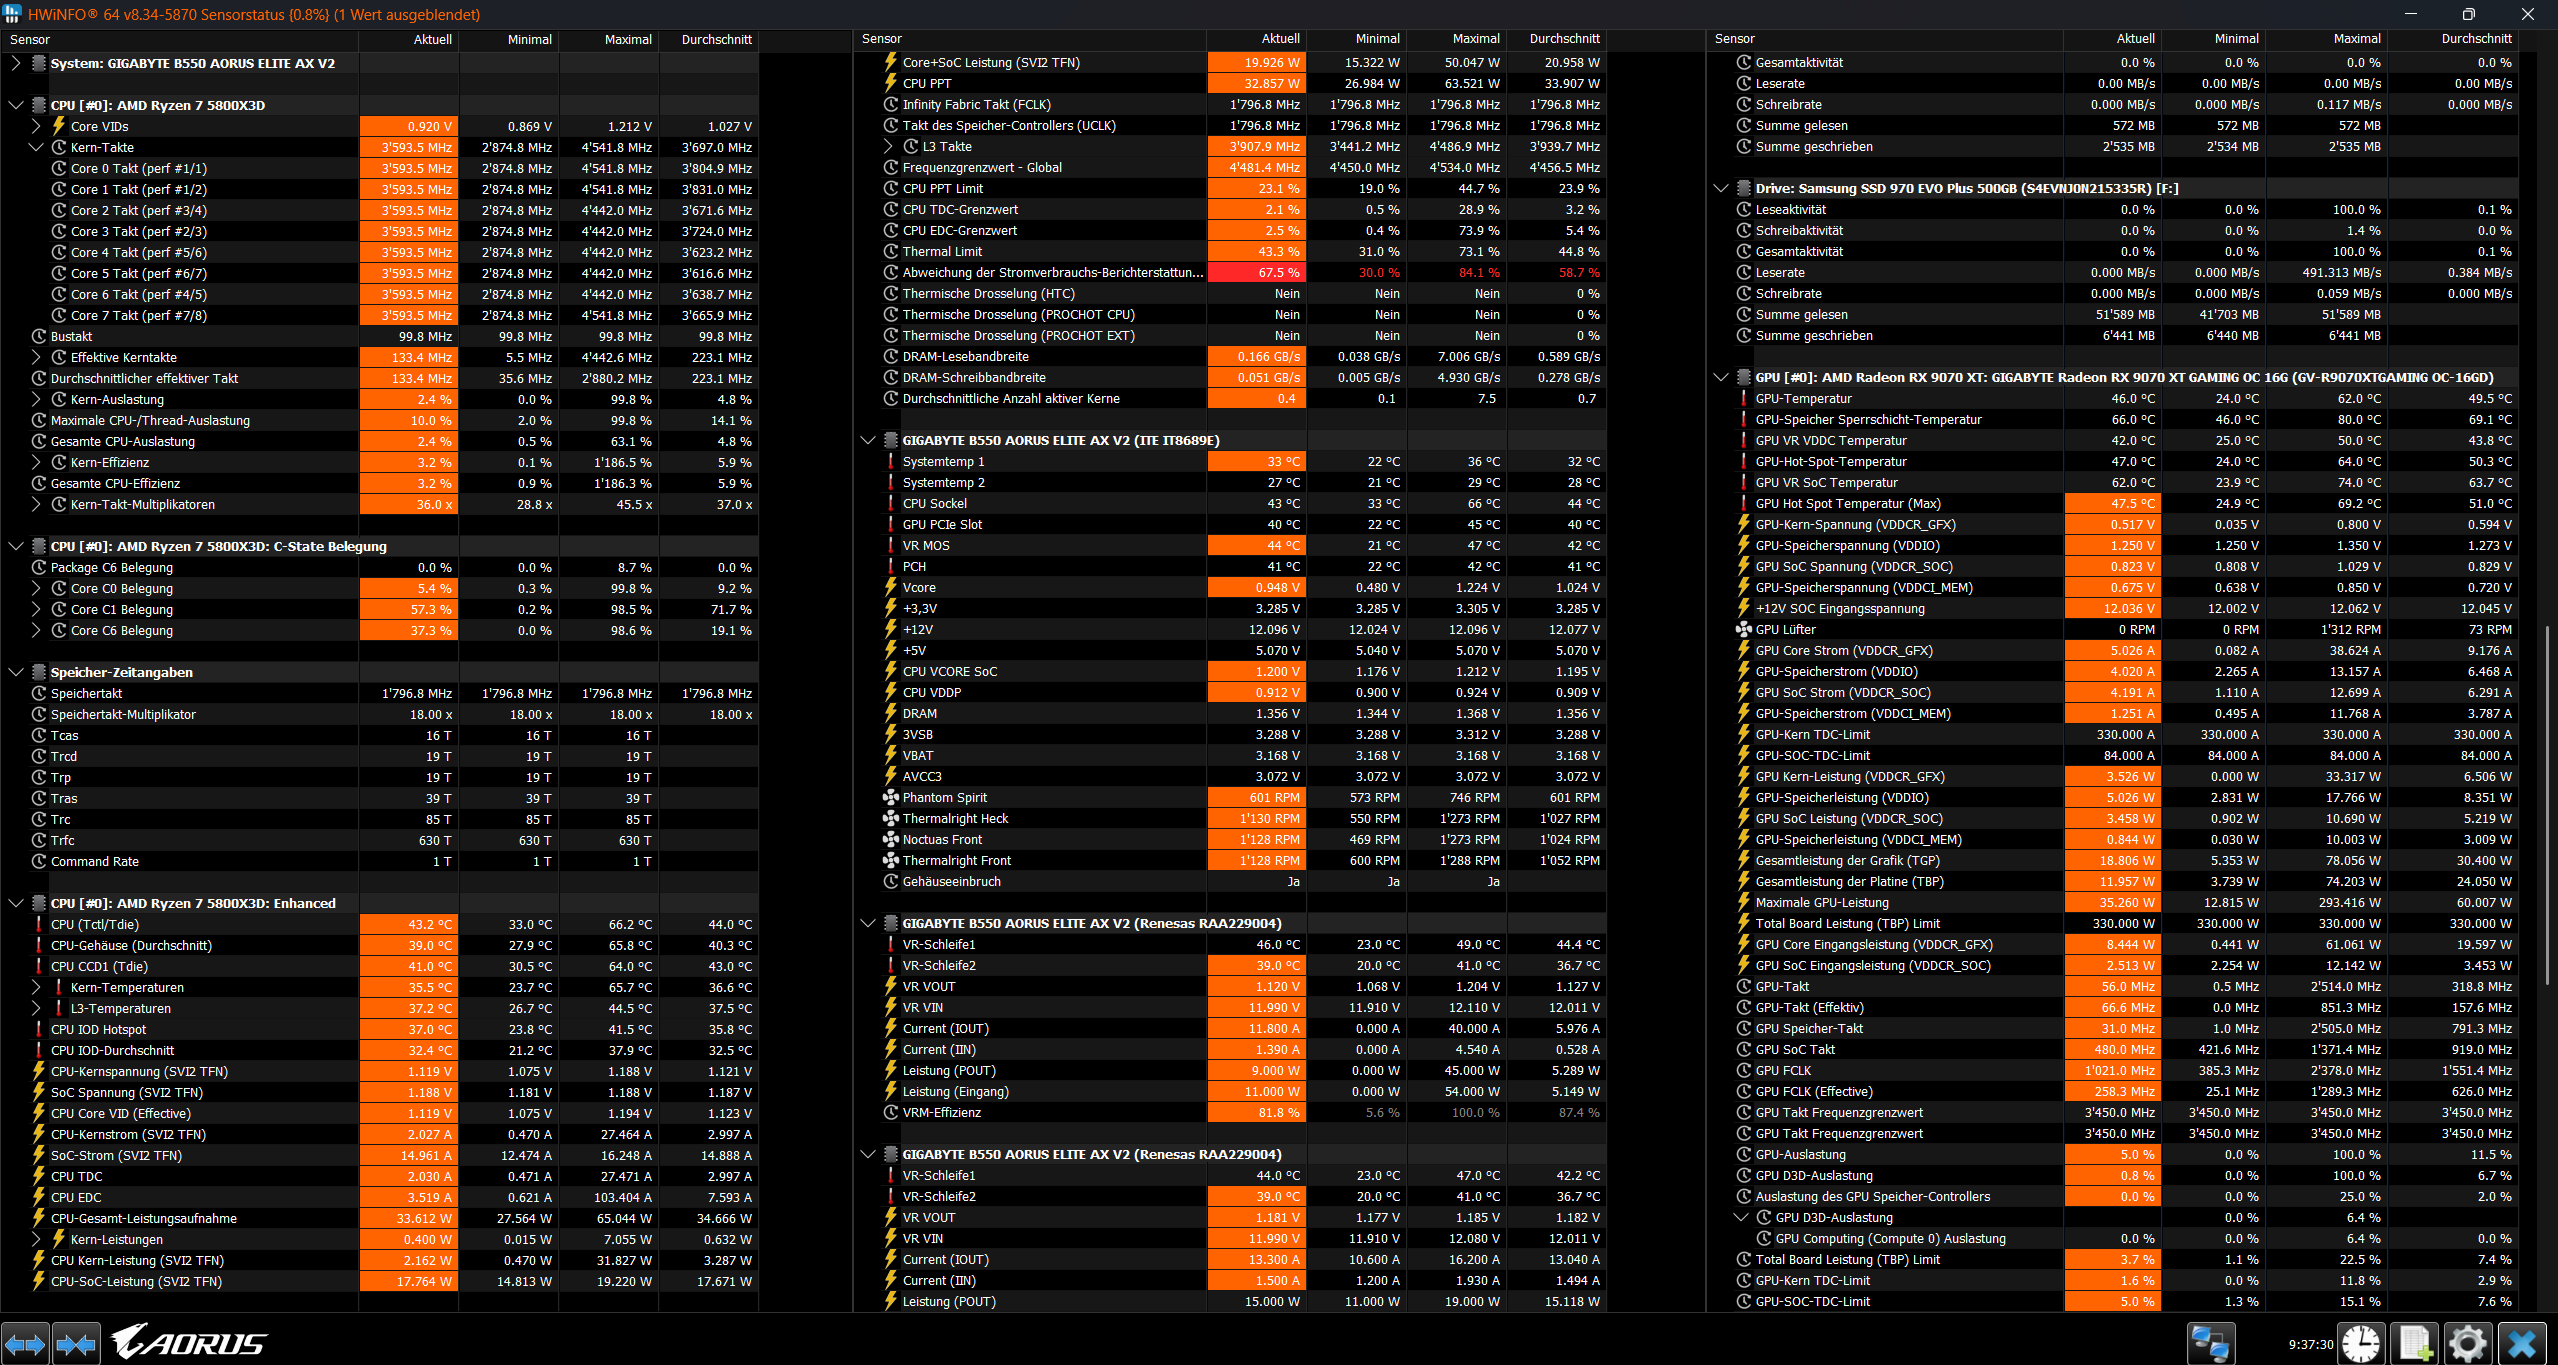The width and height of the screenshot is (2558, 1365).
Task: Expand the System GIGABYTE B550 AORUS ELITE node
Action: (15, 63)
